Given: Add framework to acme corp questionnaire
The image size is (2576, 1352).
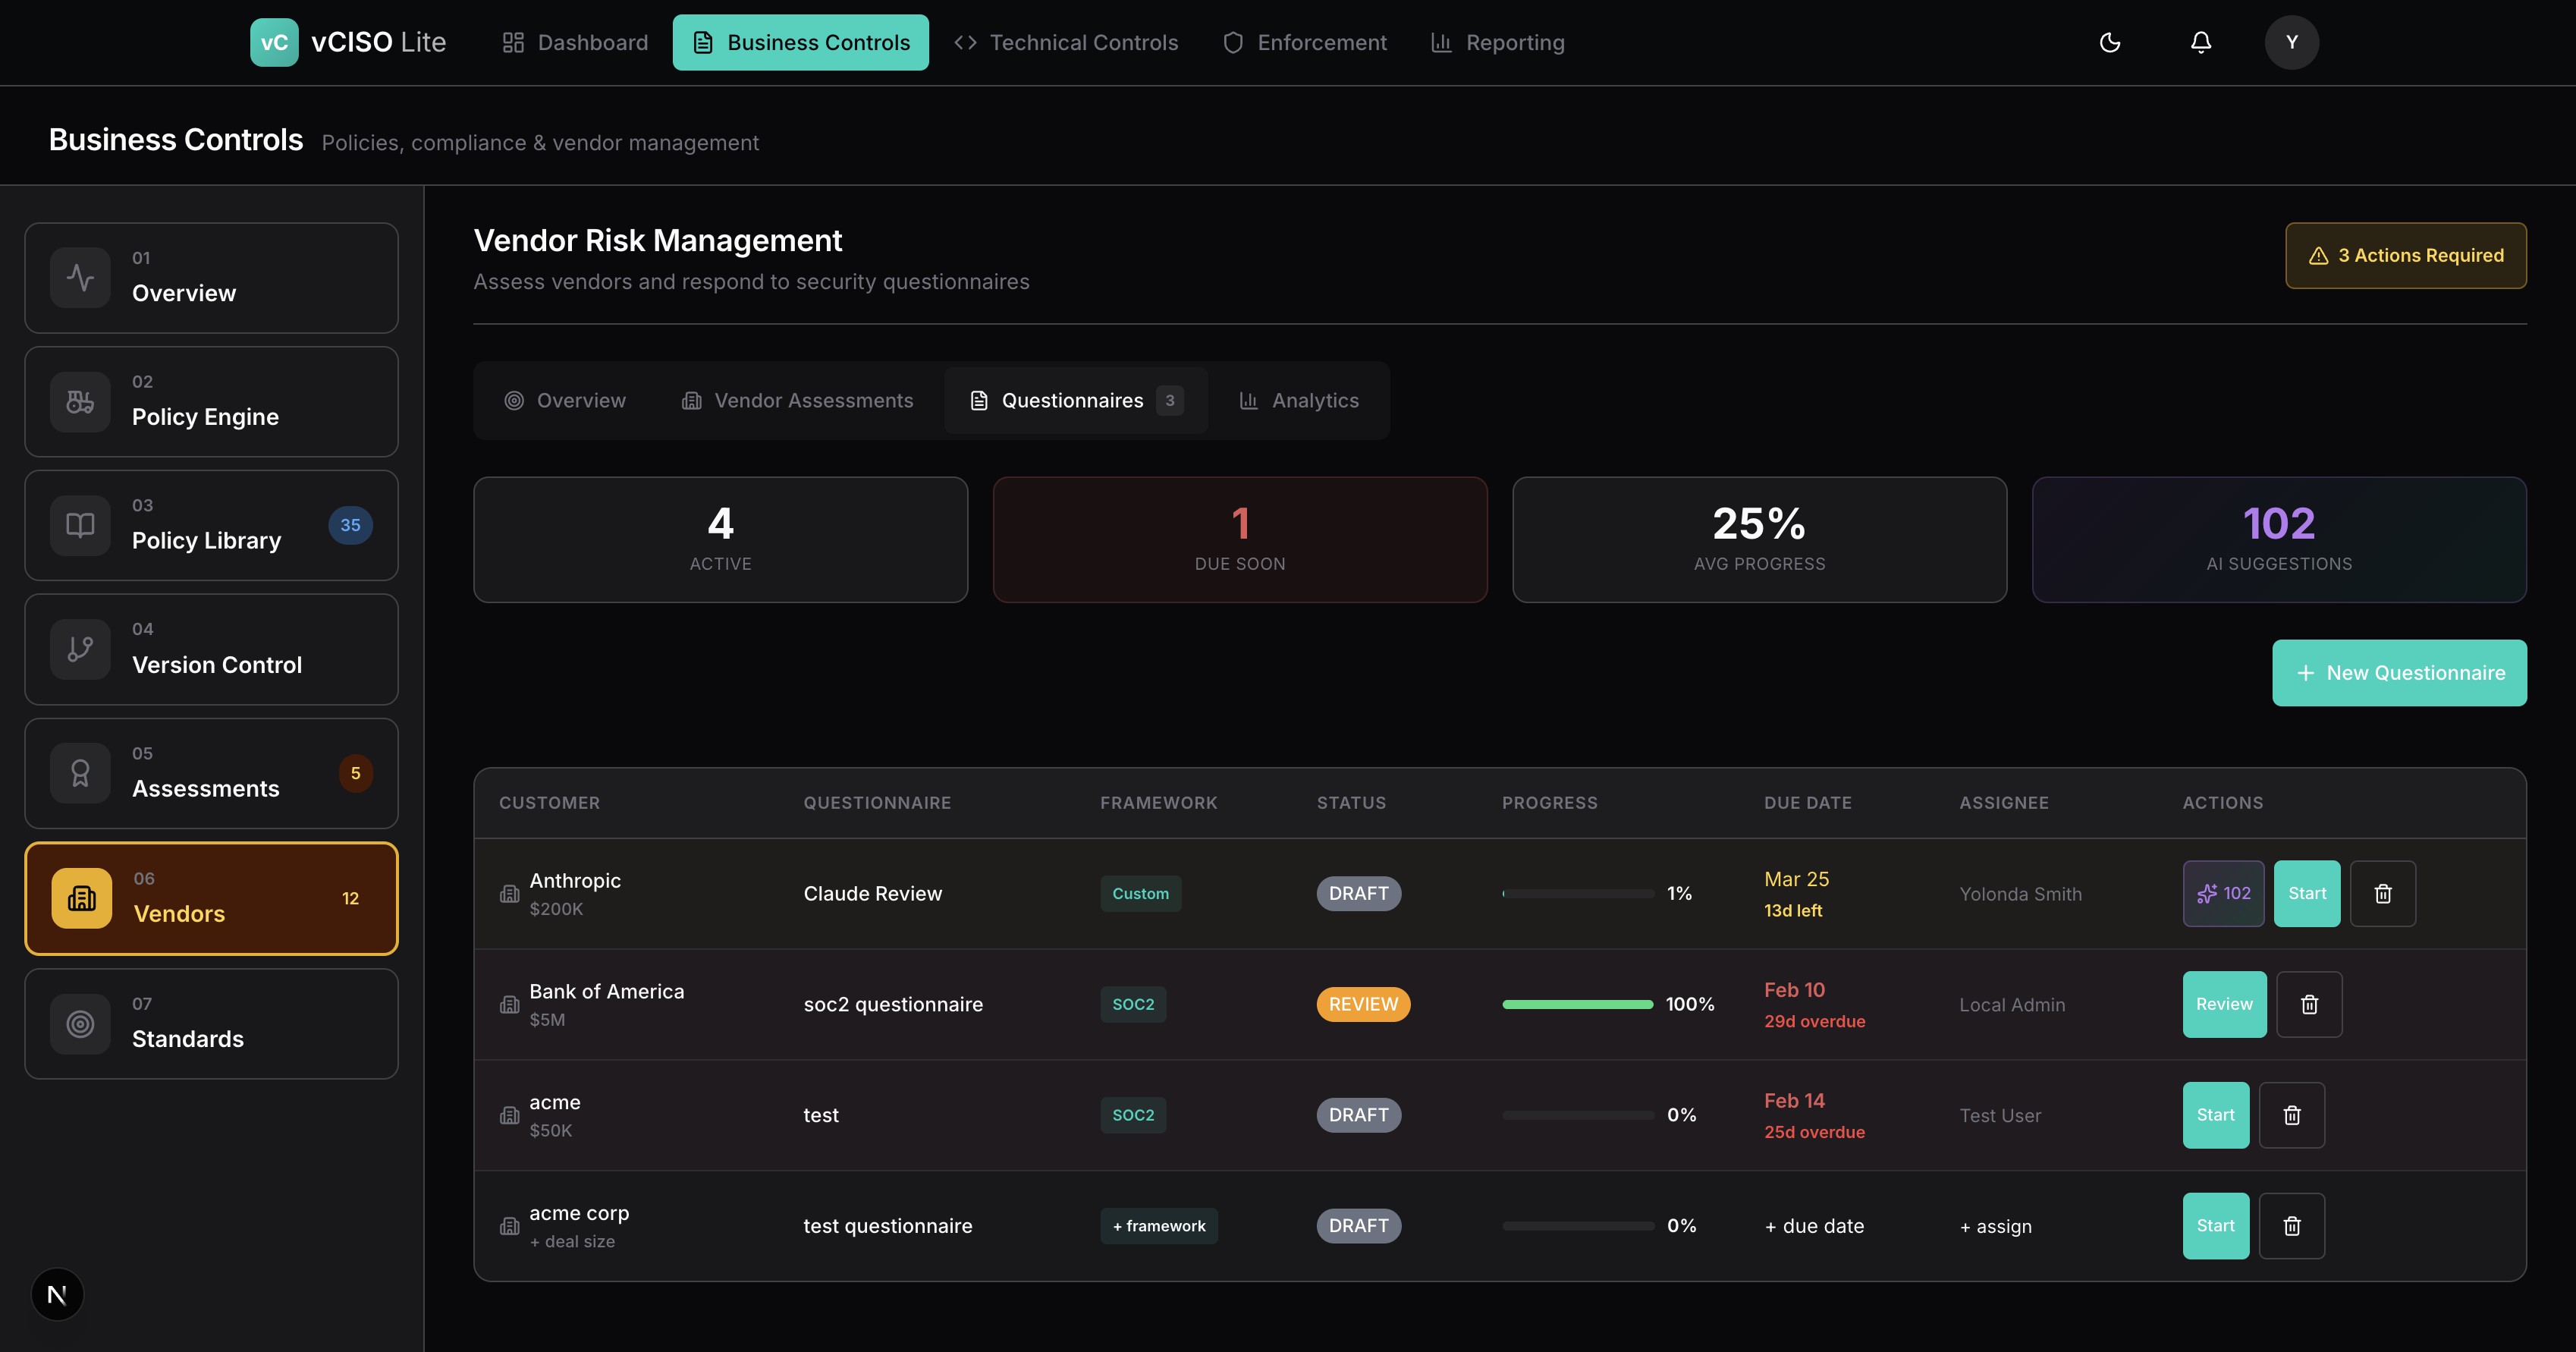Looking at the screenshot, I should tap(1158, 1226).
